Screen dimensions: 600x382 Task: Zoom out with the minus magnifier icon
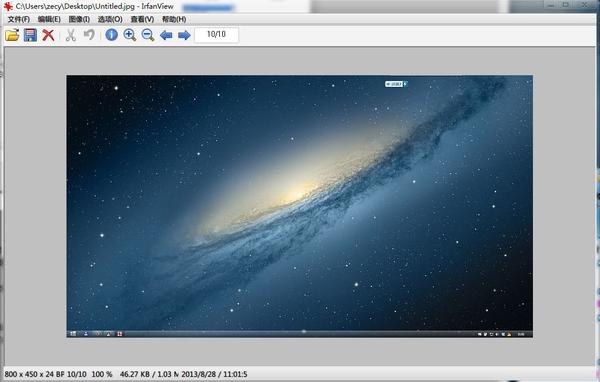coord(148,35)
